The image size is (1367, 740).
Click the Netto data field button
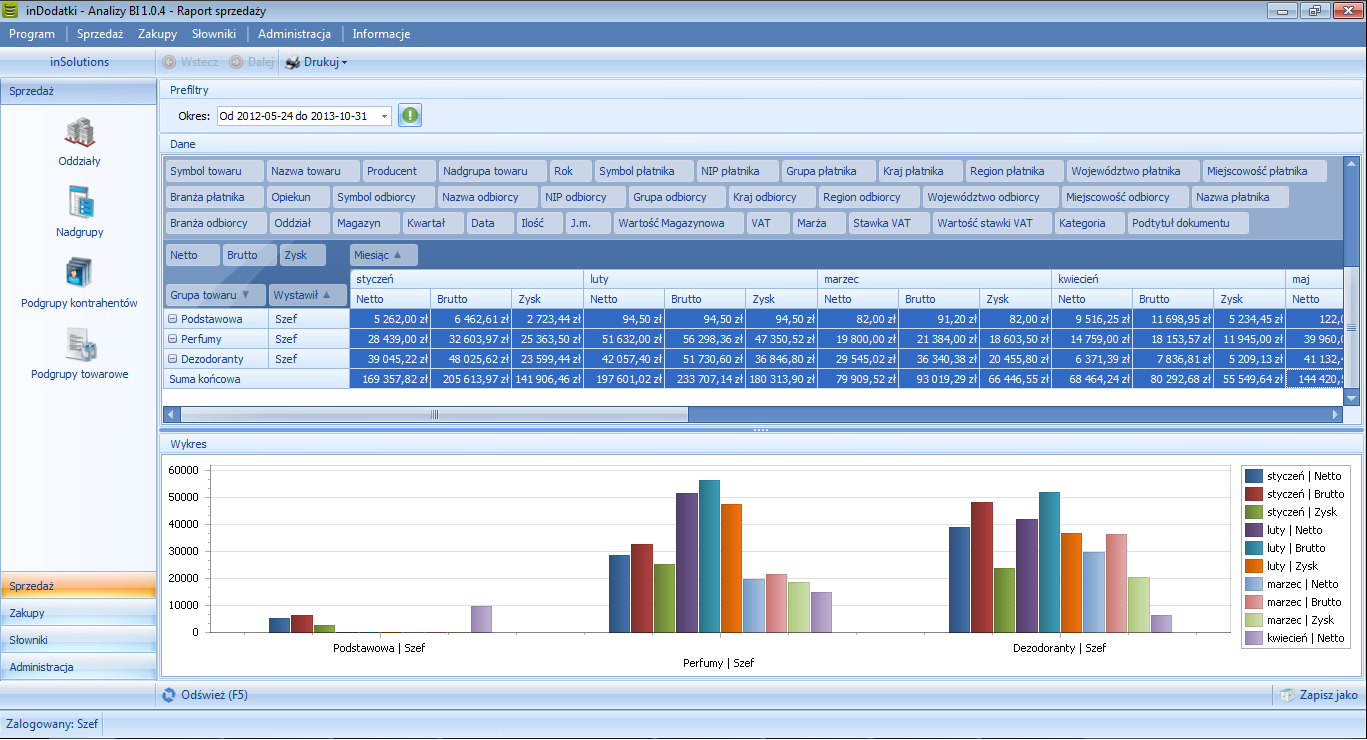pyautogui.click(x=192, y=255)
